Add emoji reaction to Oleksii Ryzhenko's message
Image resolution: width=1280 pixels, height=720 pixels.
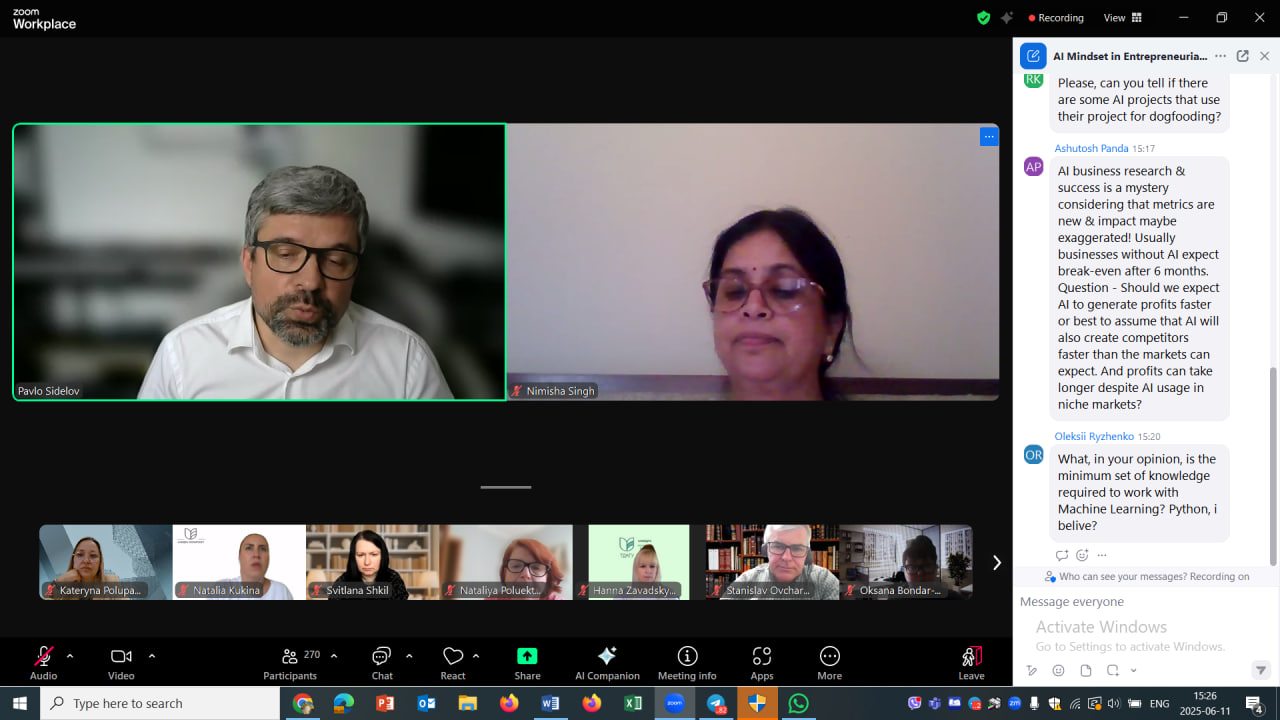pos(1082,555)
